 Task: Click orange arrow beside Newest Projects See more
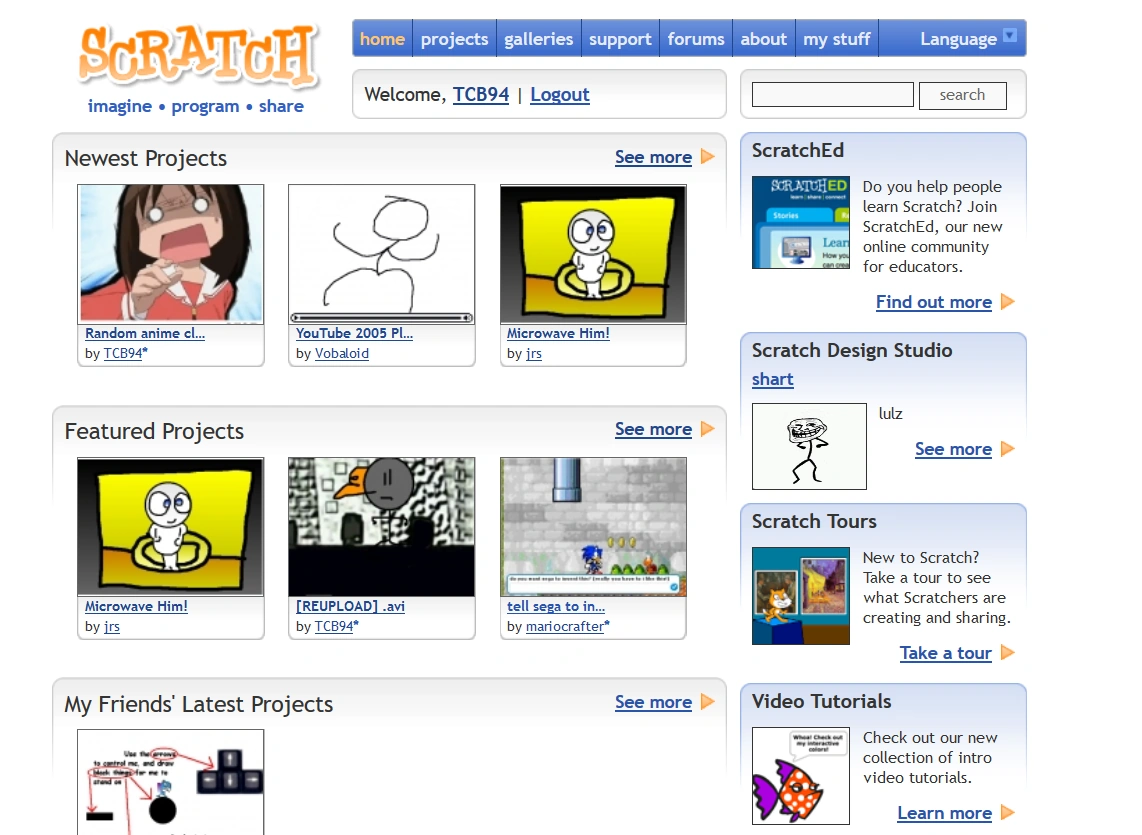coord(707,157)
